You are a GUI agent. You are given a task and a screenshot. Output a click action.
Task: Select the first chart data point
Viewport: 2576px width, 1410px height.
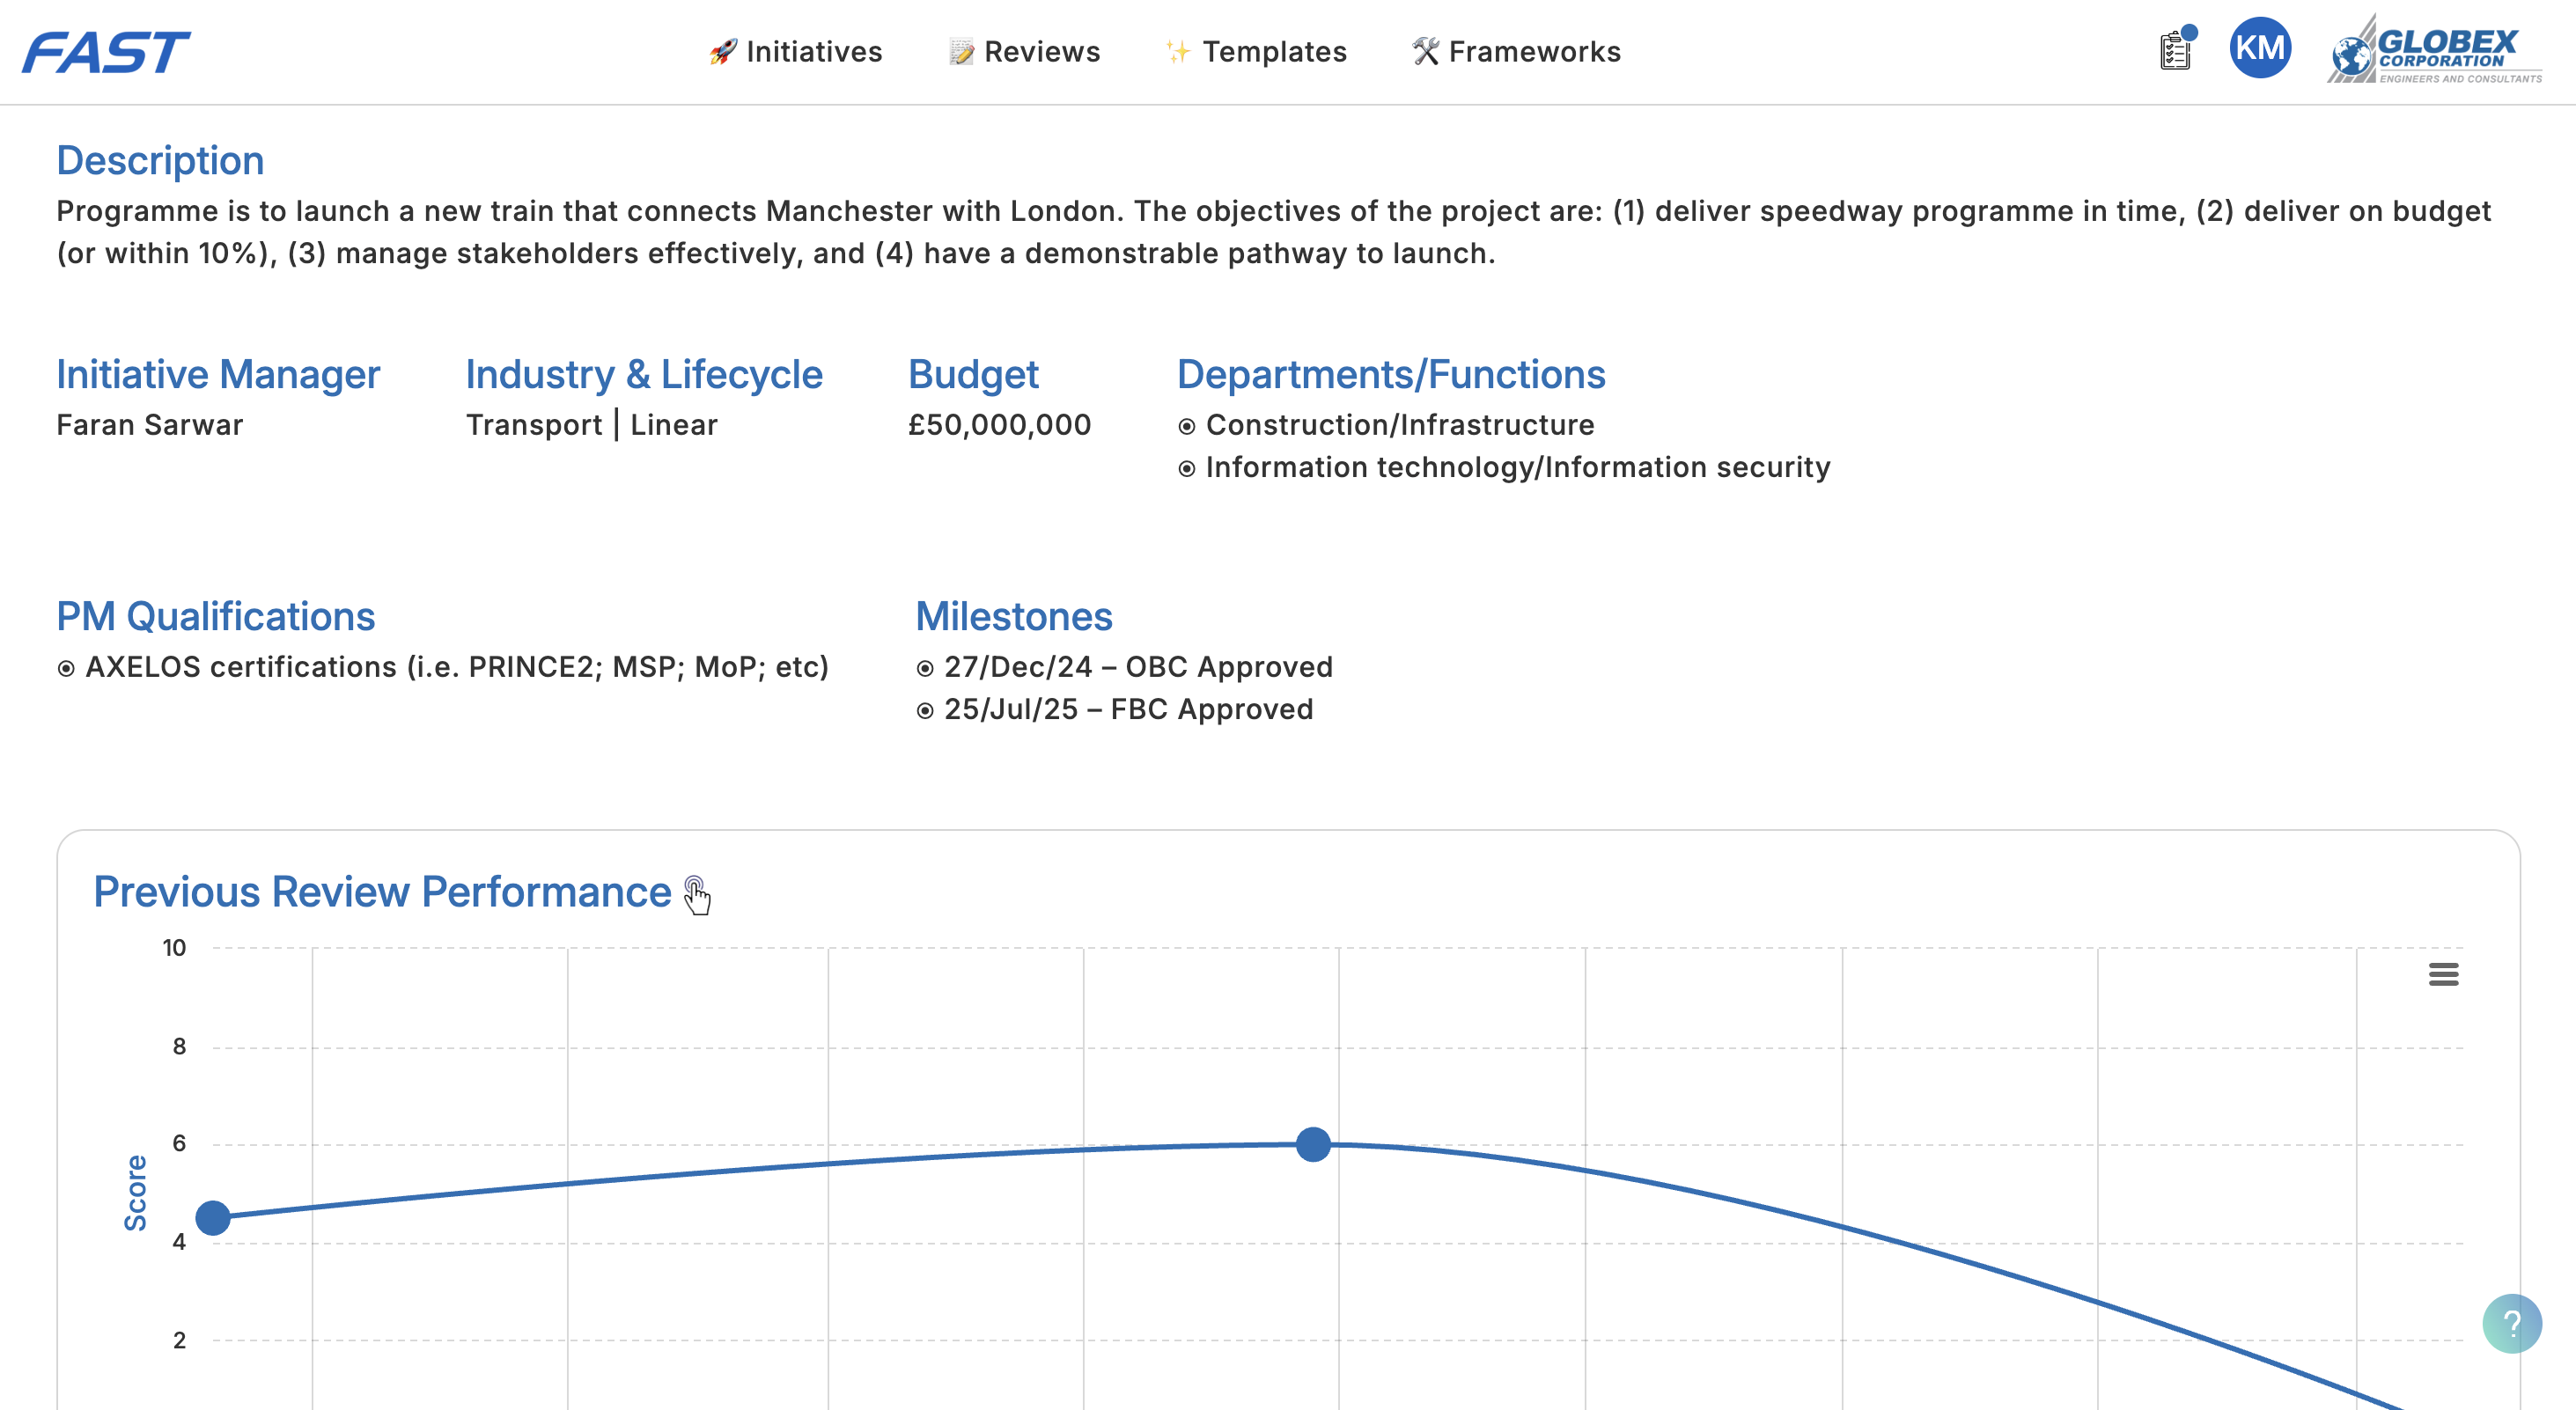click(213, 1217)
